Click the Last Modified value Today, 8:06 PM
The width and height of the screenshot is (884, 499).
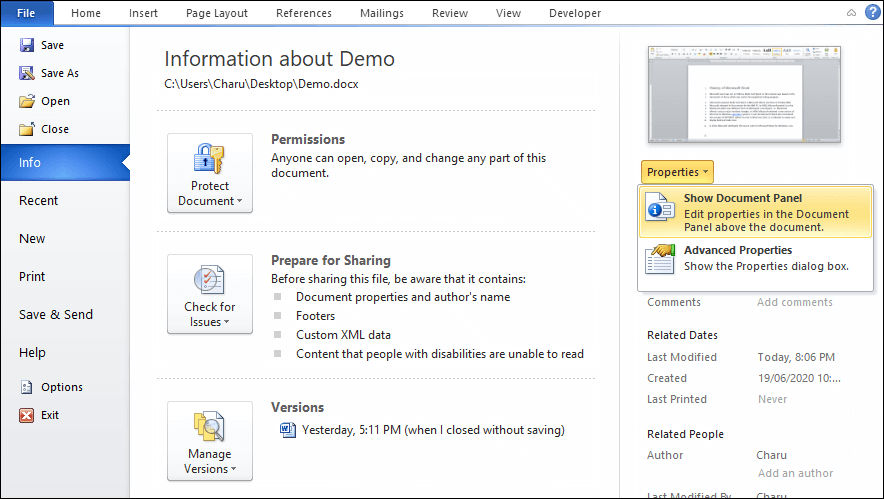(796, 357)
